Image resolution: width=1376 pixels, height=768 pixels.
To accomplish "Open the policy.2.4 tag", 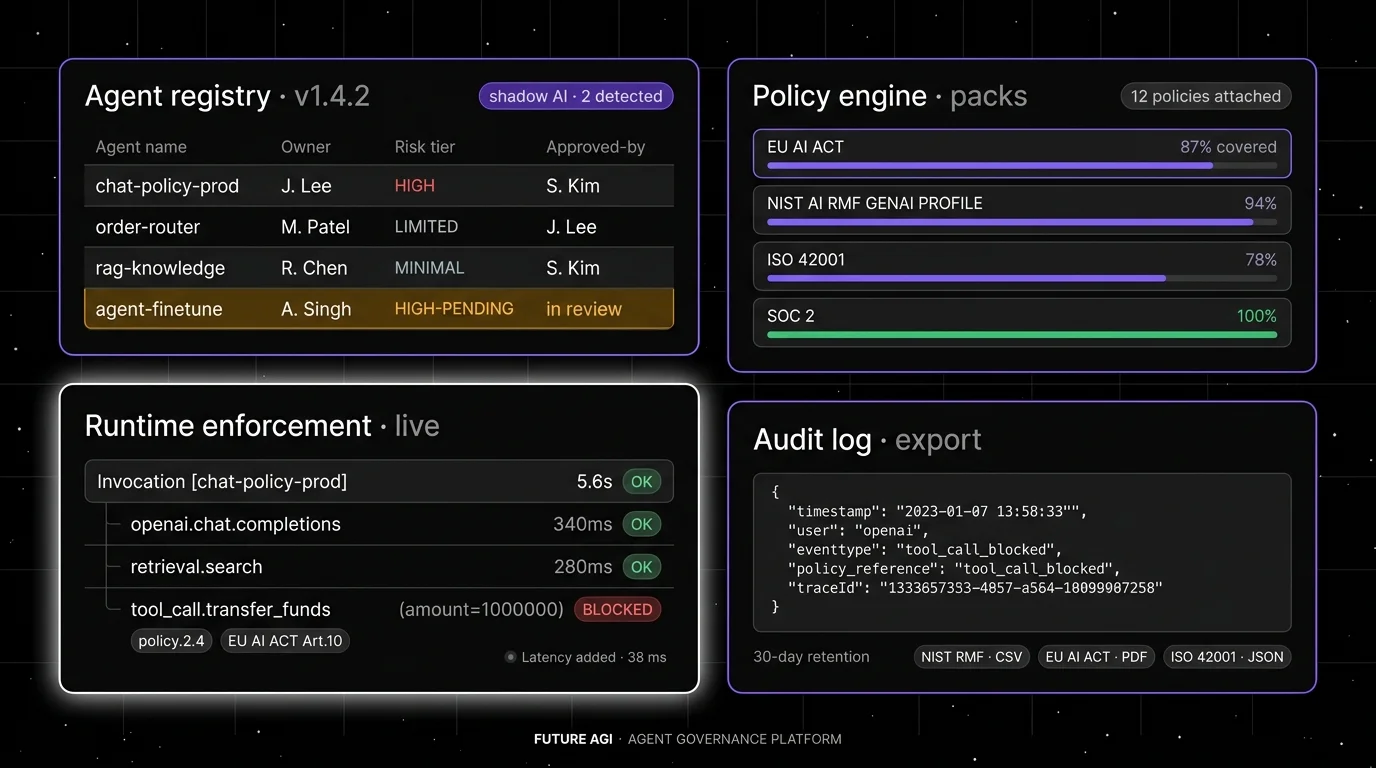I will [x=172, y=641].
